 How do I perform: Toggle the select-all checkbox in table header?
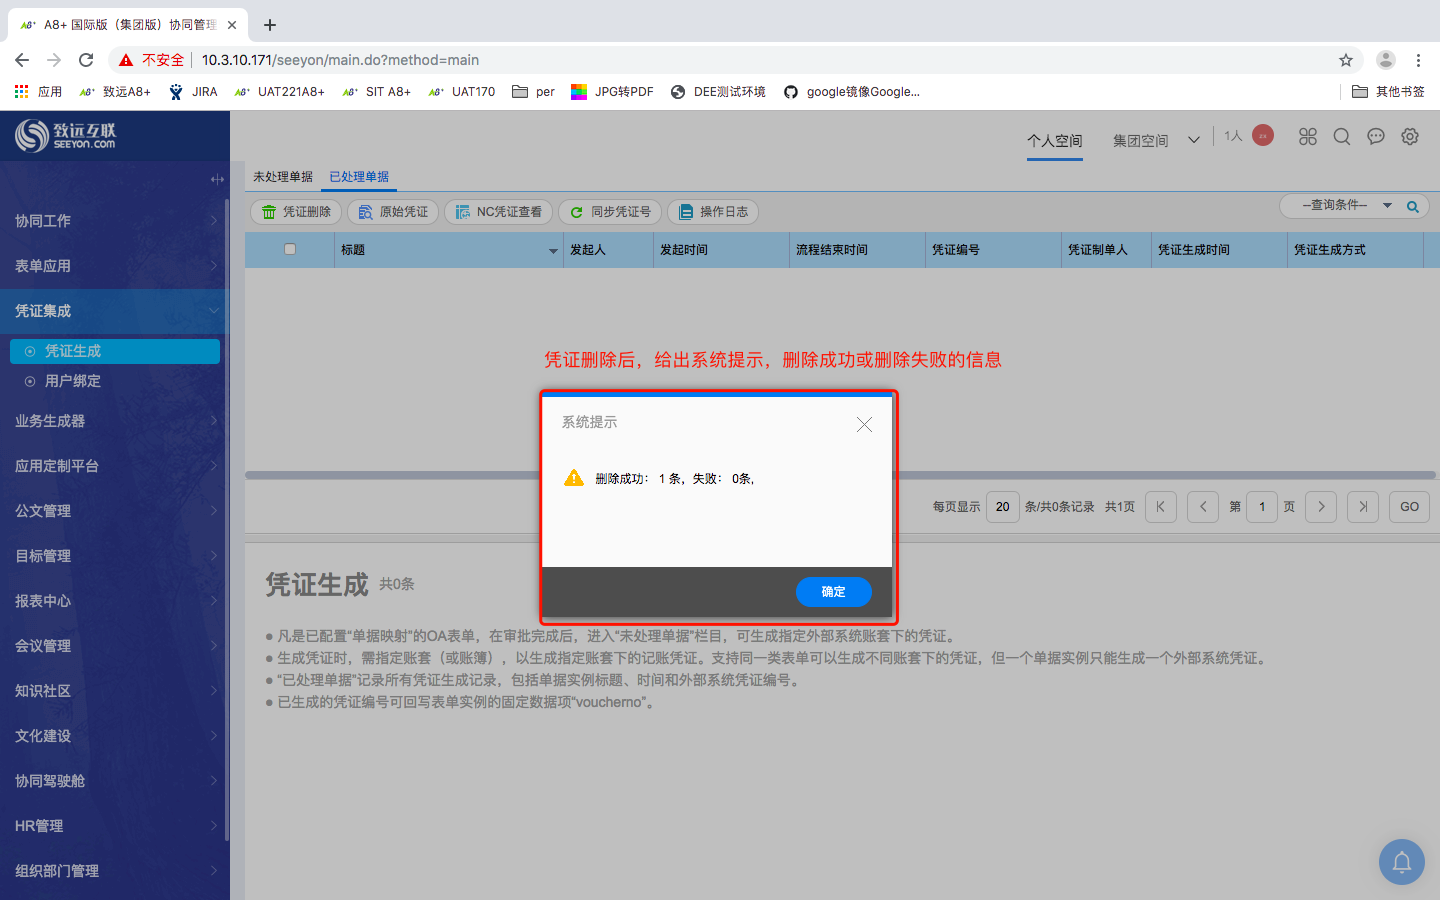point(290,249)
